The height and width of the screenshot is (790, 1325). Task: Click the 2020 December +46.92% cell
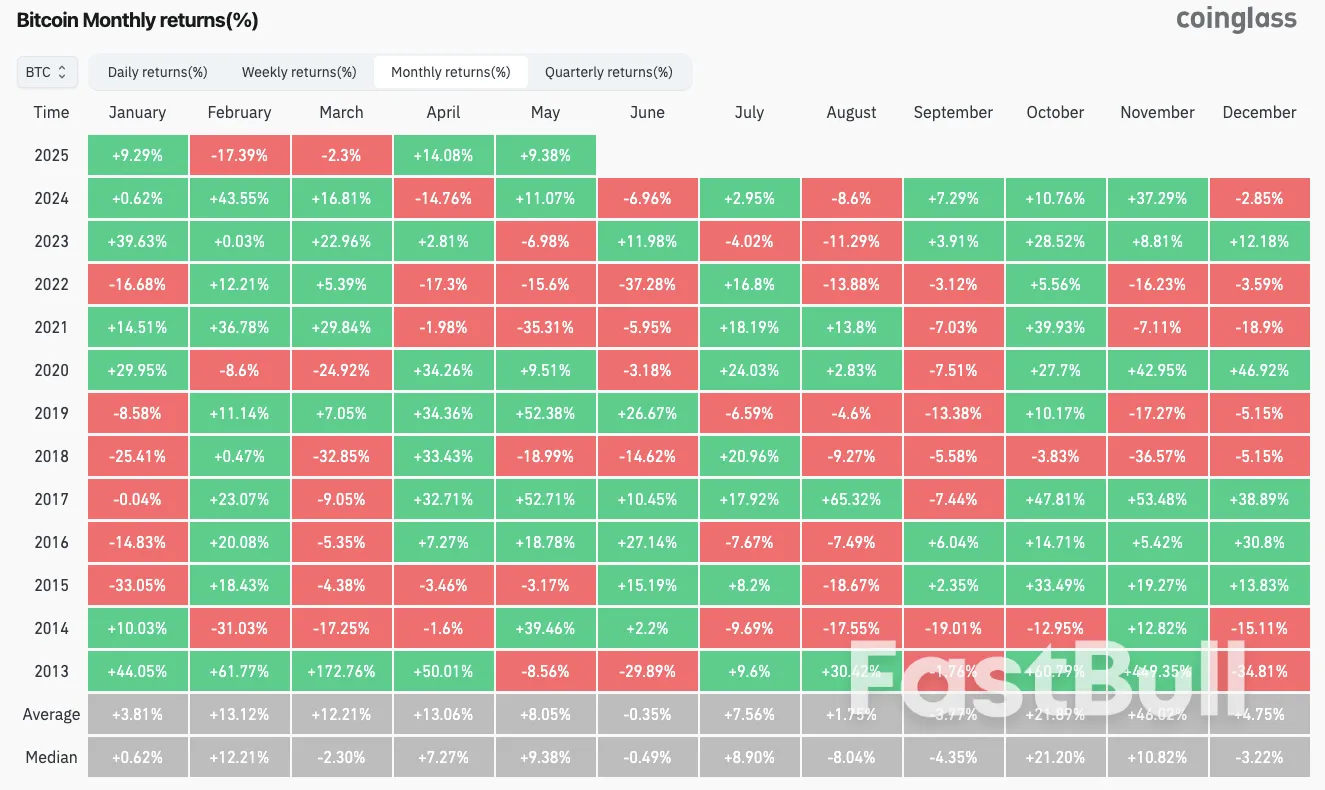click(x=1259, y=370)
